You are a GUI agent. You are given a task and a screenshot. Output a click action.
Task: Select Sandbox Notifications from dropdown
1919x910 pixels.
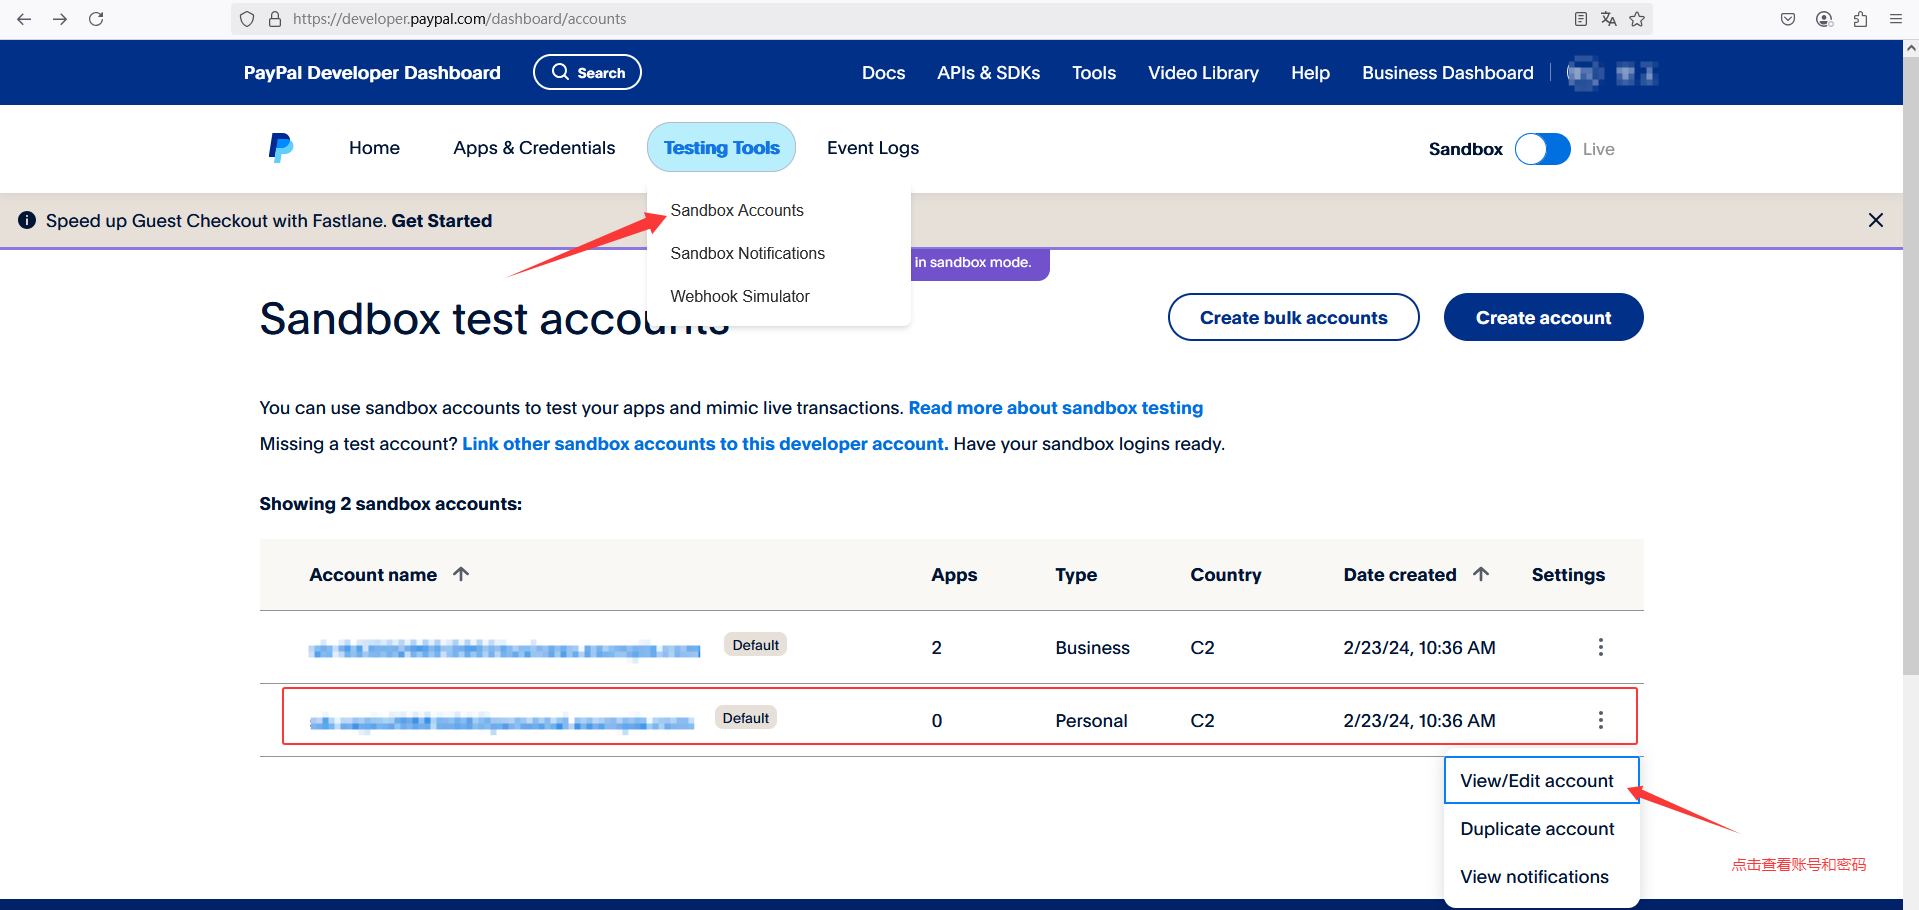tap(747, 253)
